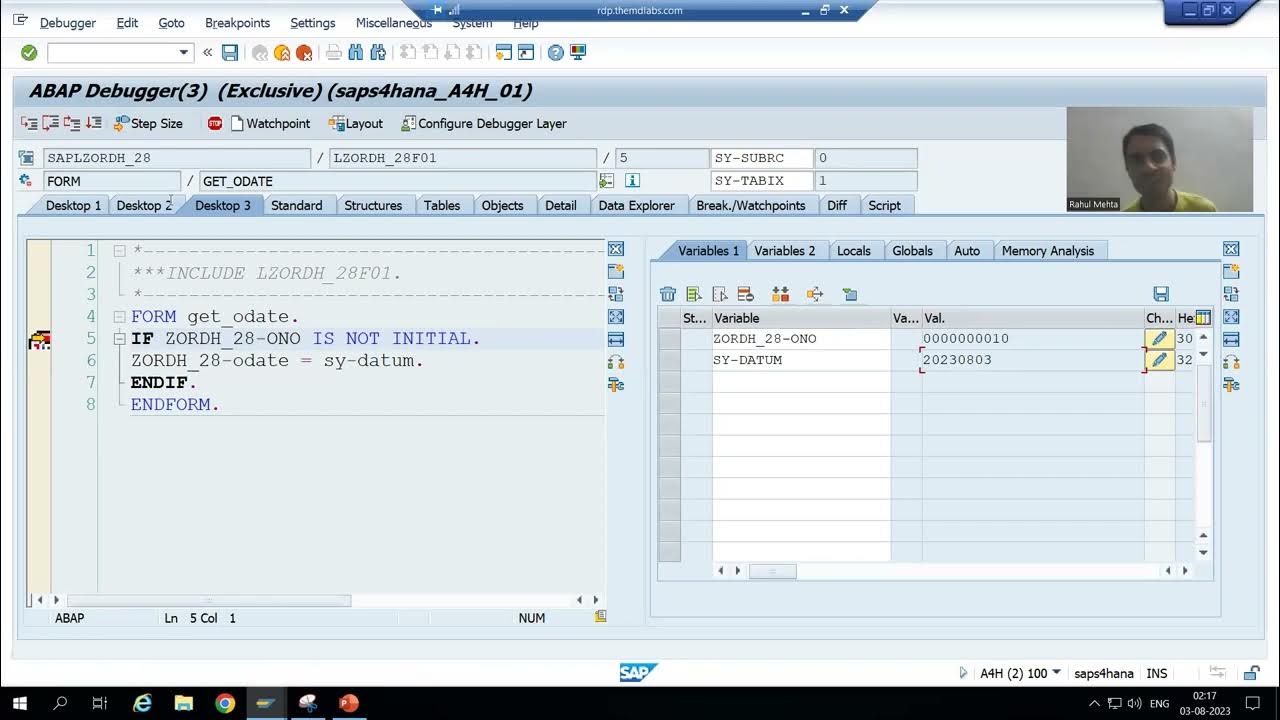The image size is (1280, 720).
Task: Open the Goto menu
Action: coord(172,22)
